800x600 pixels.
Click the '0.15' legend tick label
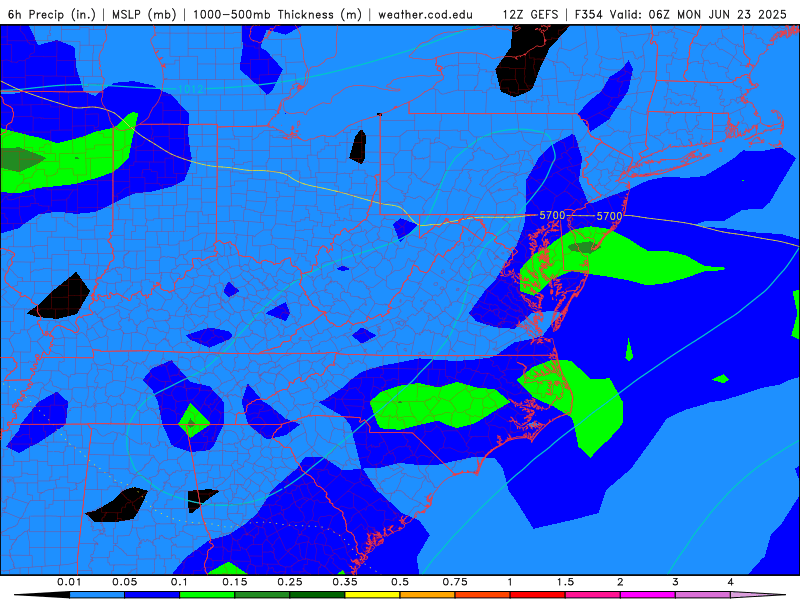(x=235, y=582)
